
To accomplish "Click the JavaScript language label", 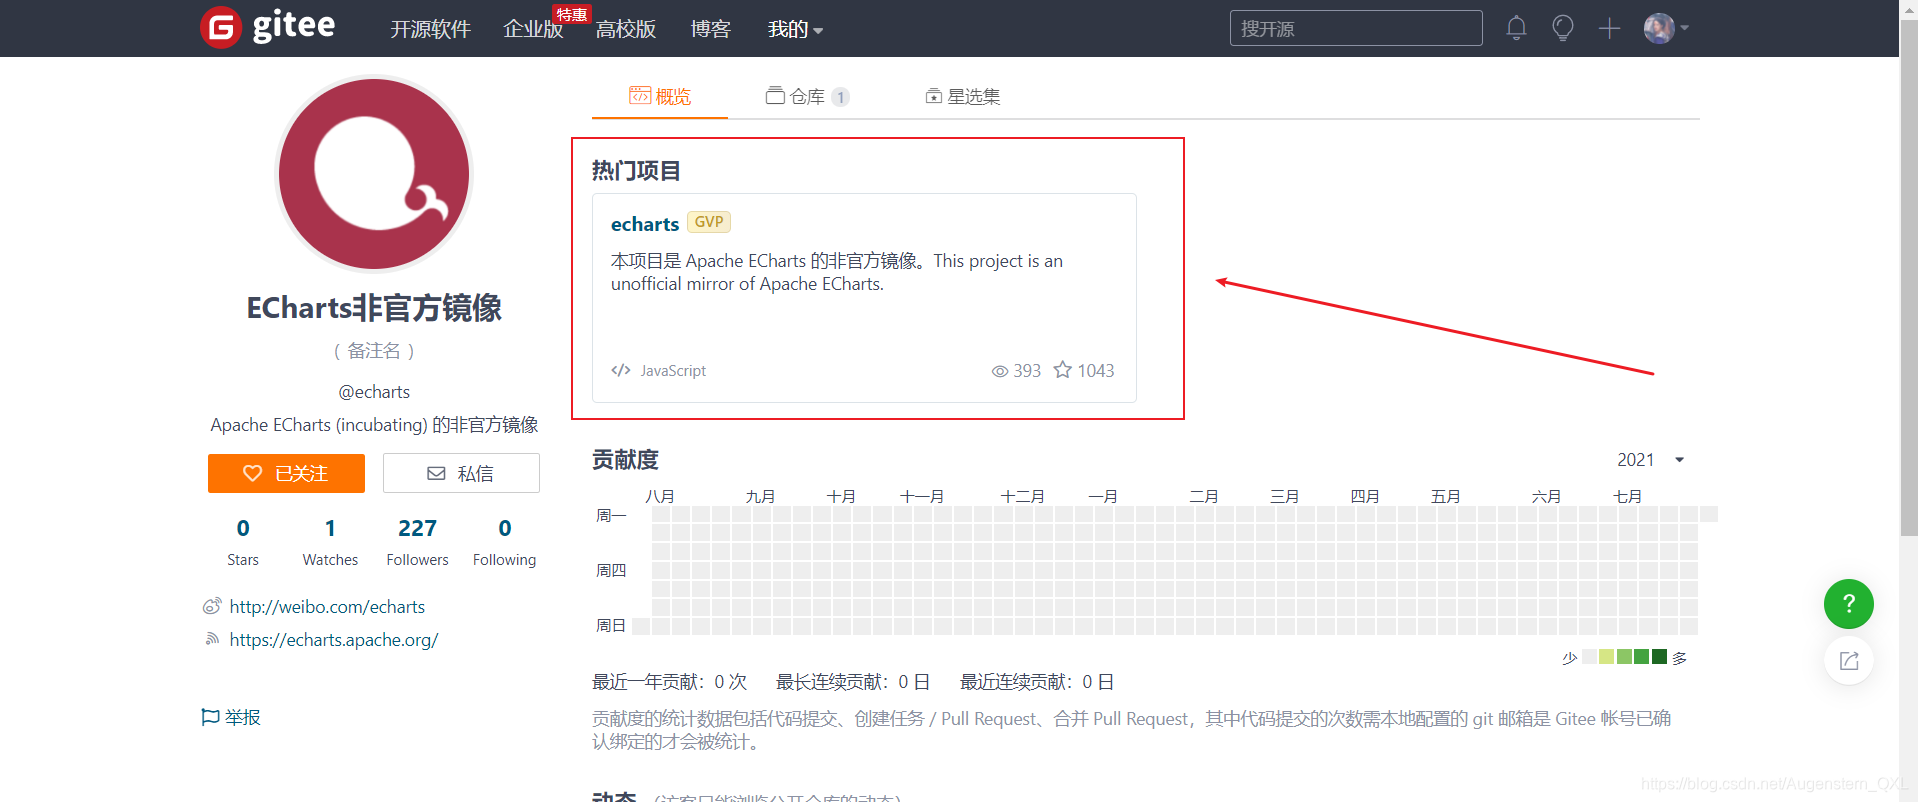I will [673, 371].
